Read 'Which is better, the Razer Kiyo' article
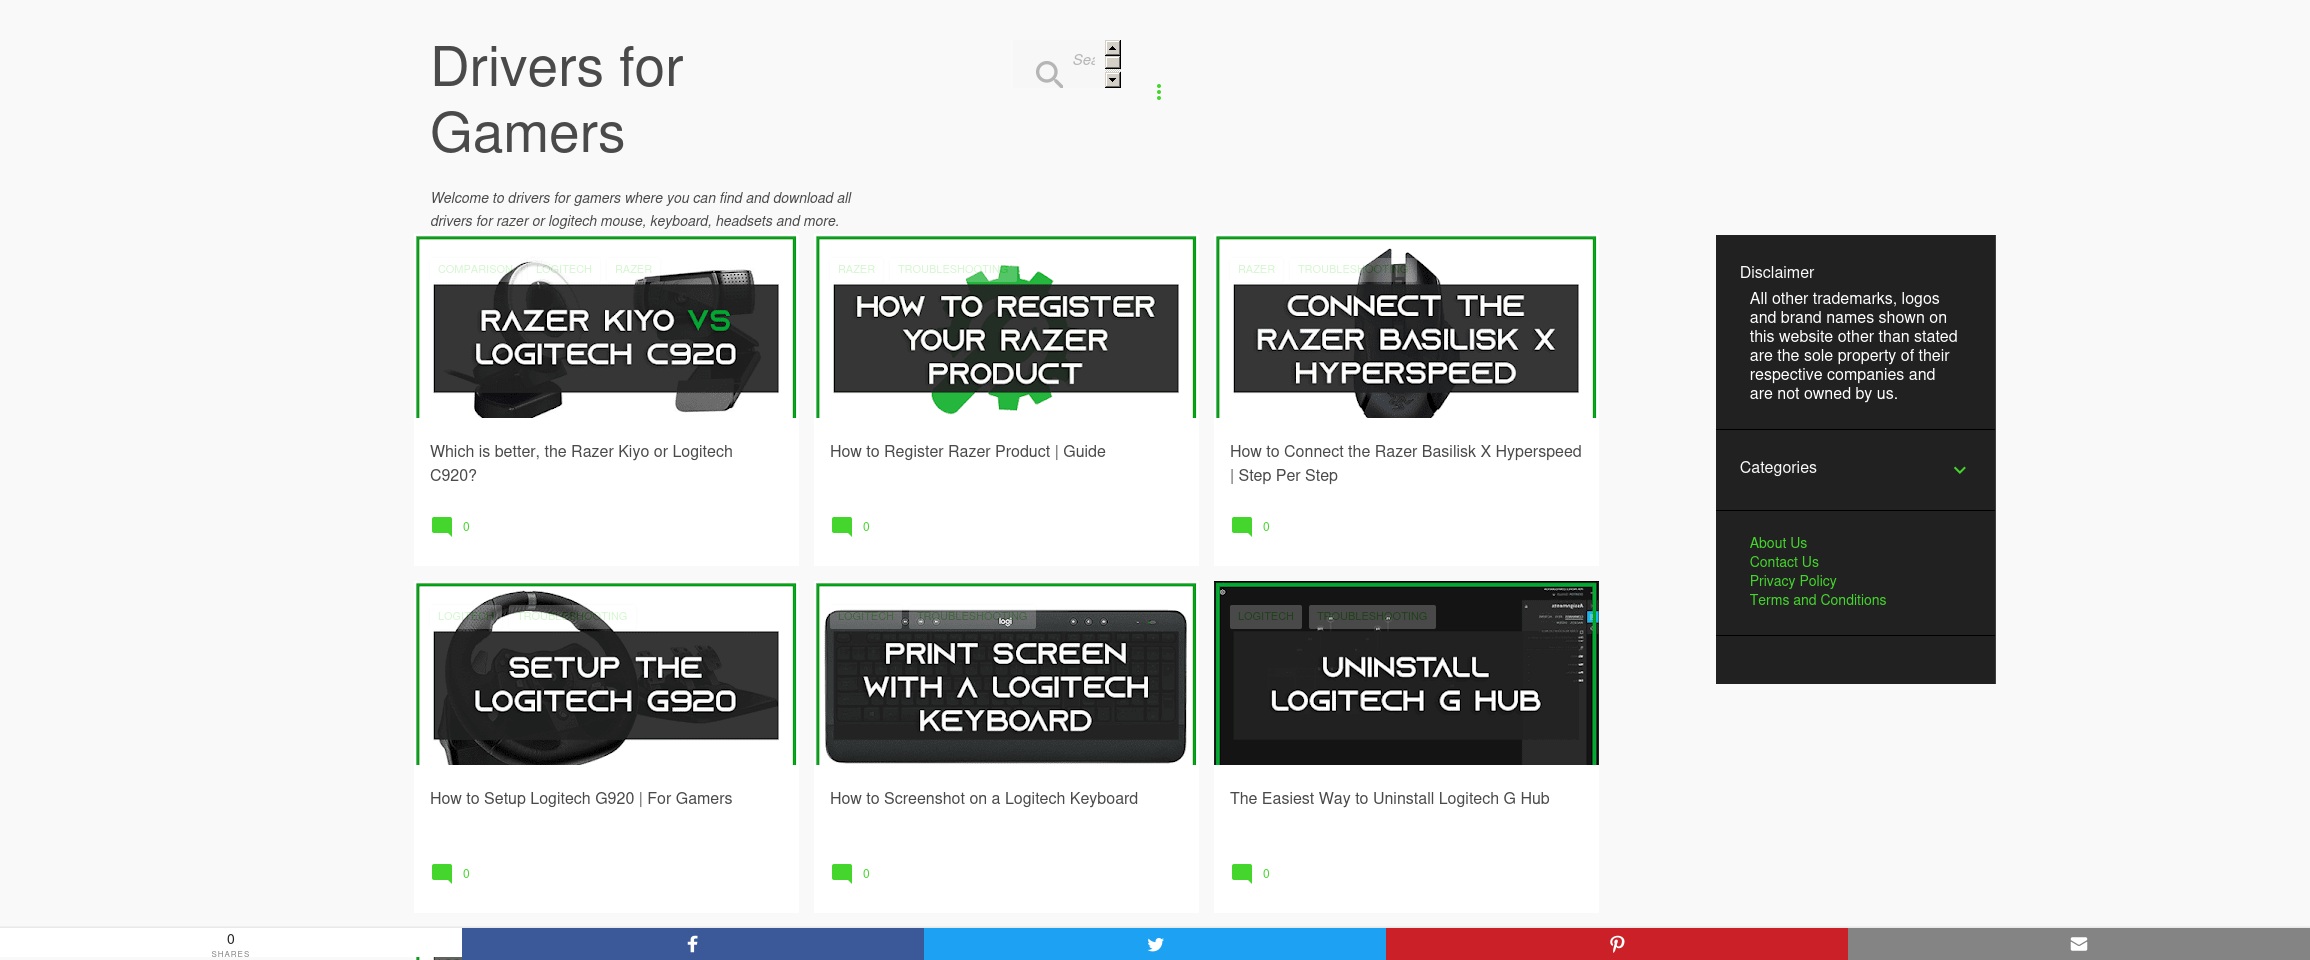Image resolution: width=2310 pixels, height=960 pixels. (x=581, y=463)
